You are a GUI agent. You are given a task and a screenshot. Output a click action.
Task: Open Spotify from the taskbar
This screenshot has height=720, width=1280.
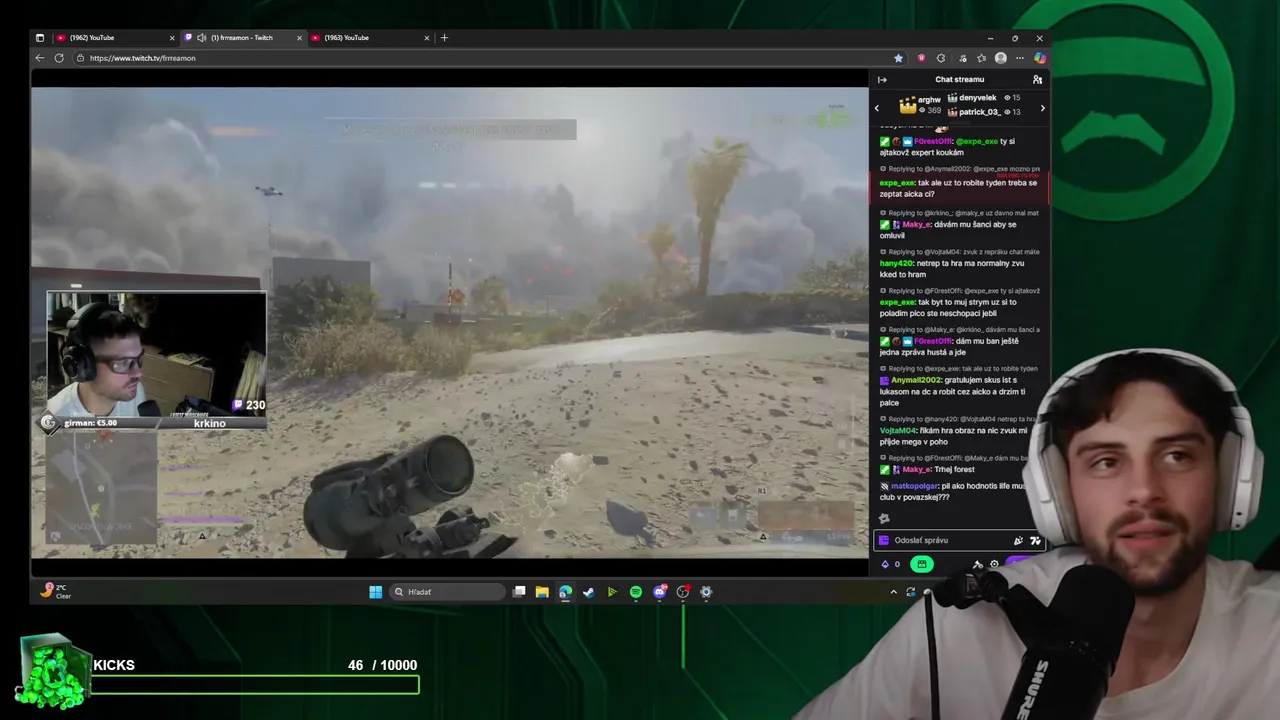[636, 592]
